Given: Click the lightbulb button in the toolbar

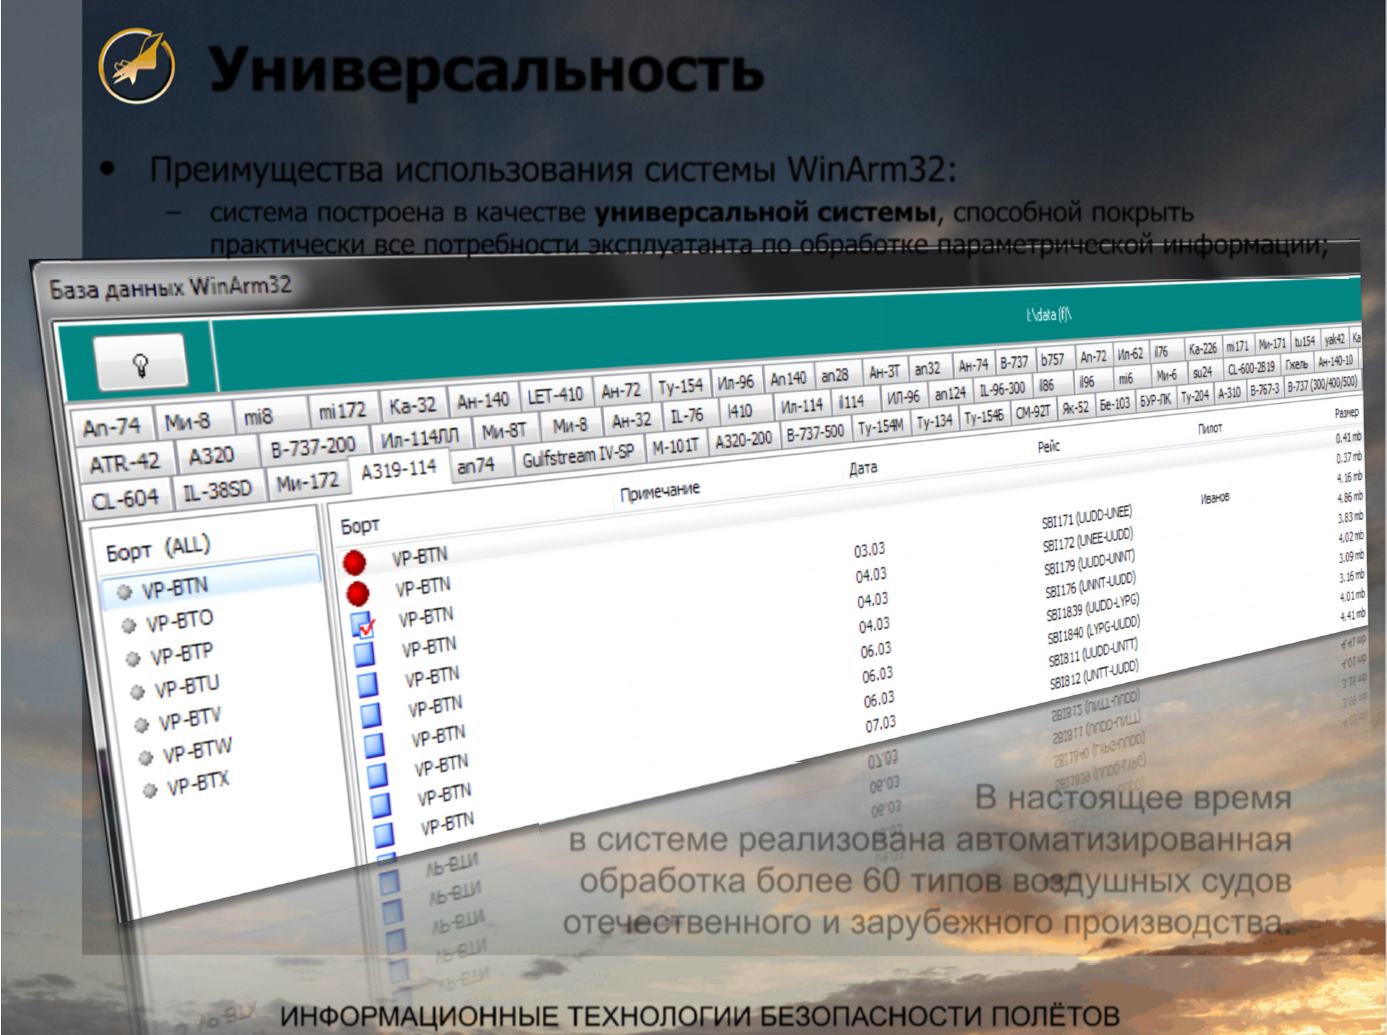Looking at the screenshot, I should [141, 361].
